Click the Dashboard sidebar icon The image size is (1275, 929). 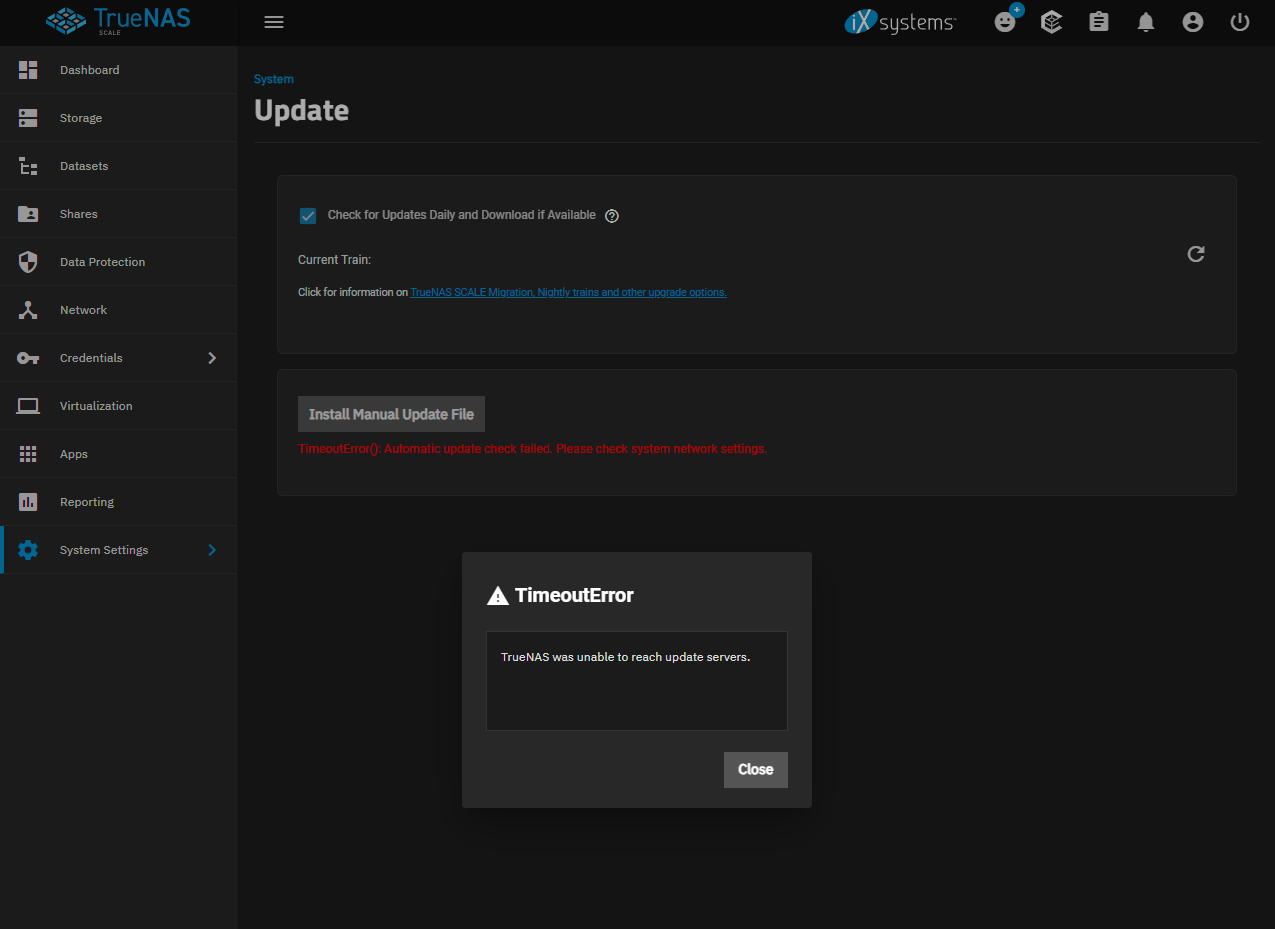(x=28, y=70)
